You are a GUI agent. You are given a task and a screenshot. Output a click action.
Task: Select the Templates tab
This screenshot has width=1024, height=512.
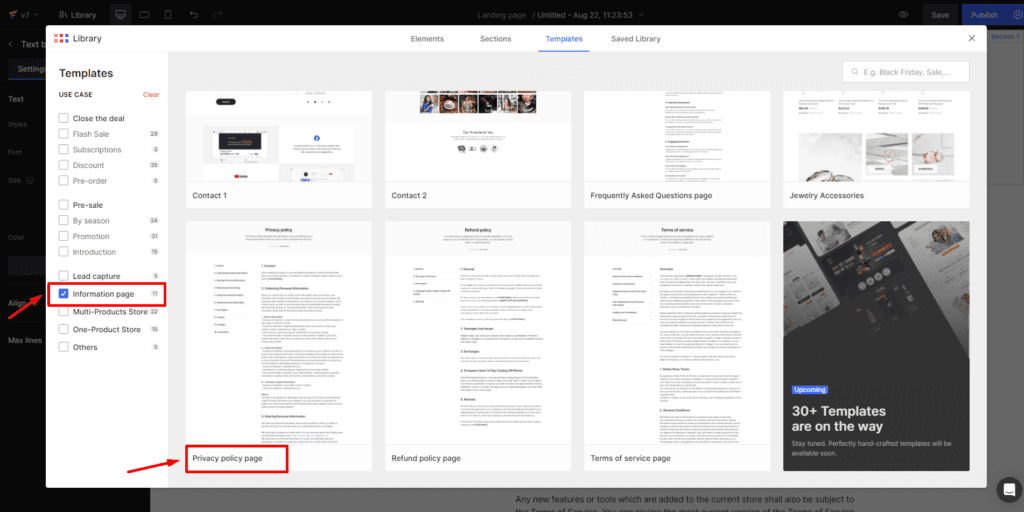564,39
